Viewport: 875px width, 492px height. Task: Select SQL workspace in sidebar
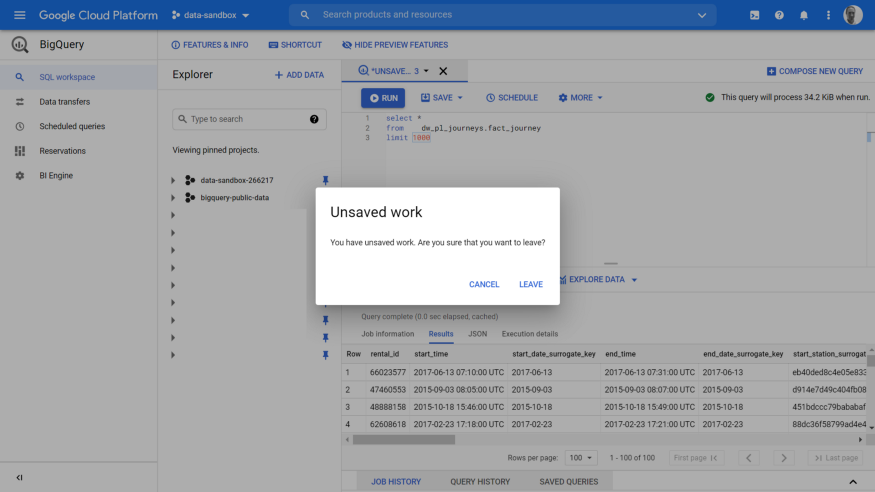79,77
